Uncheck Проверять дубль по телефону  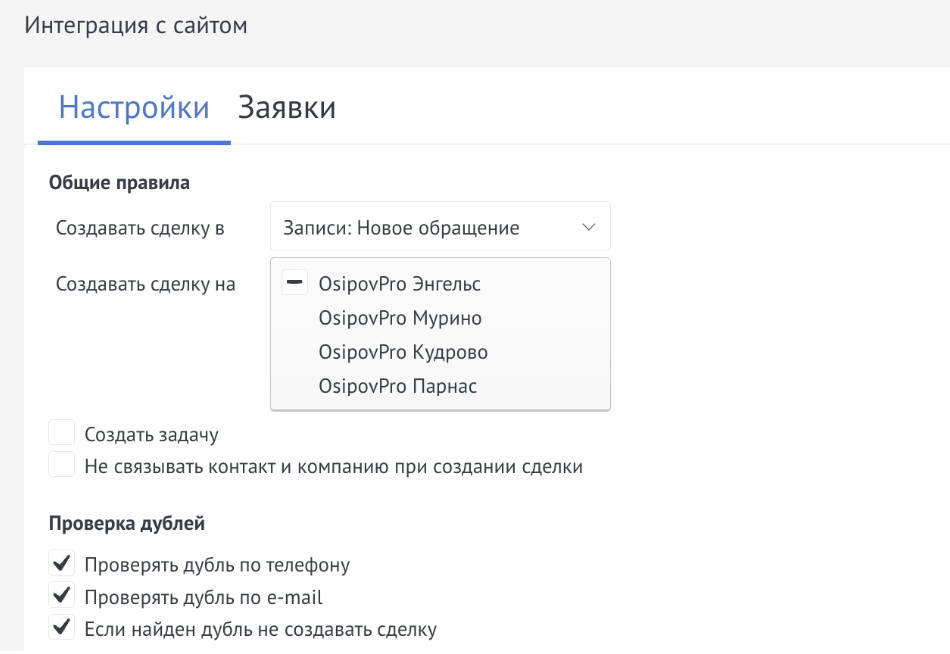point(62,564)
